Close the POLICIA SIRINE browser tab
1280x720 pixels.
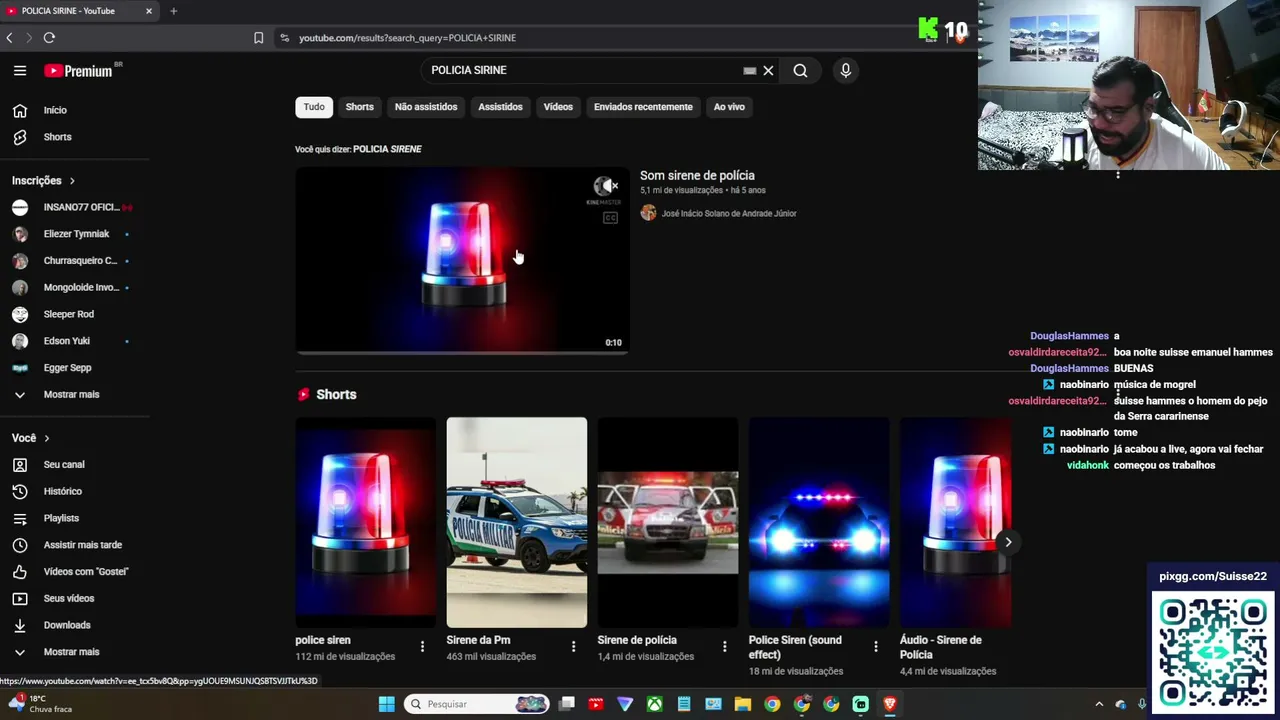coord(149,11)
